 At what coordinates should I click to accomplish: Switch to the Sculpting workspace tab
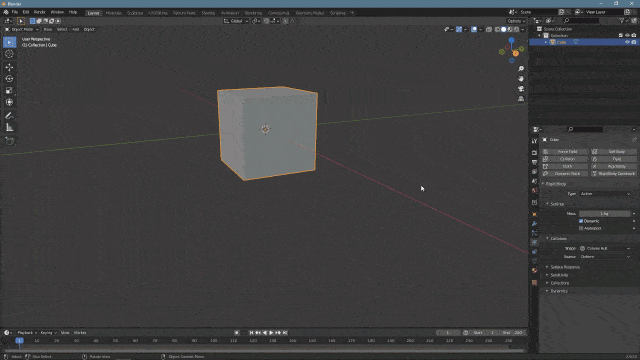(x=135, y=13)
